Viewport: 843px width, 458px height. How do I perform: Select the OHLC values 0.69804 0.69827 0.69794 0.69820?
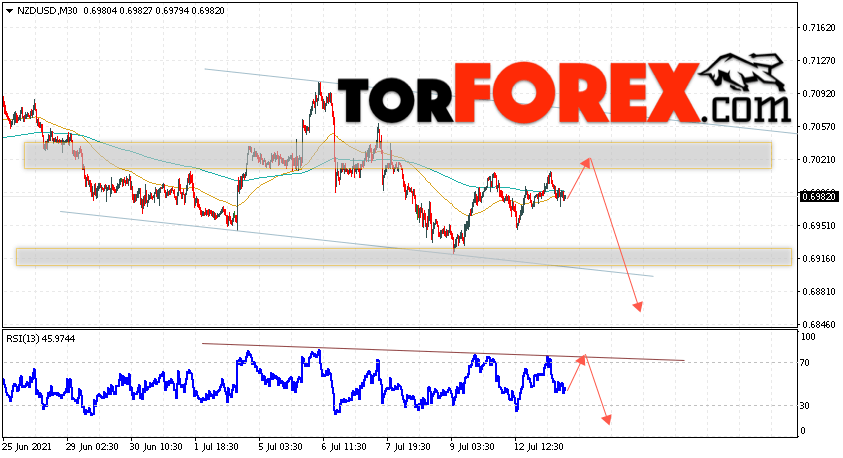tap(154, 11)
